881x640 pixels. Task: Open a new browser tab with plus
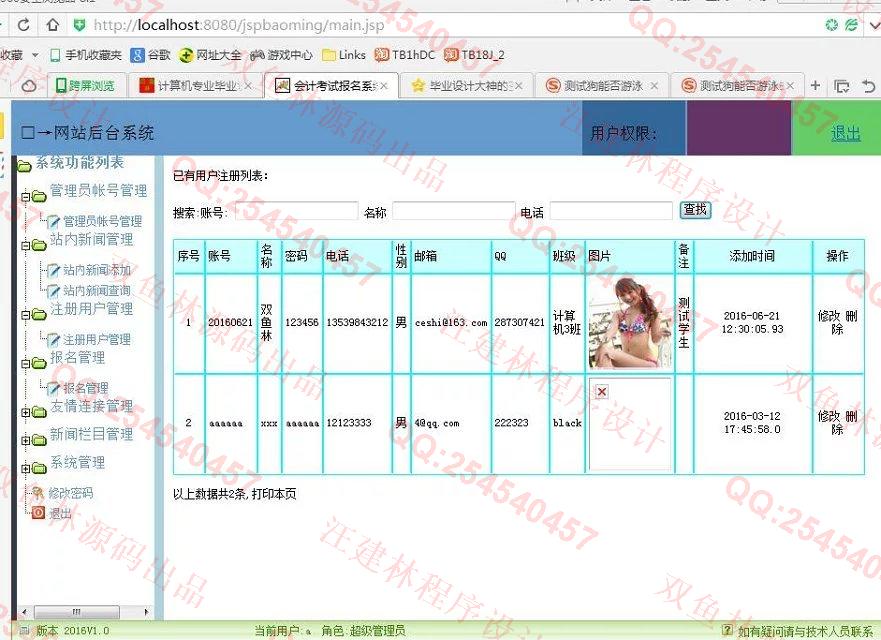point(815,85)
